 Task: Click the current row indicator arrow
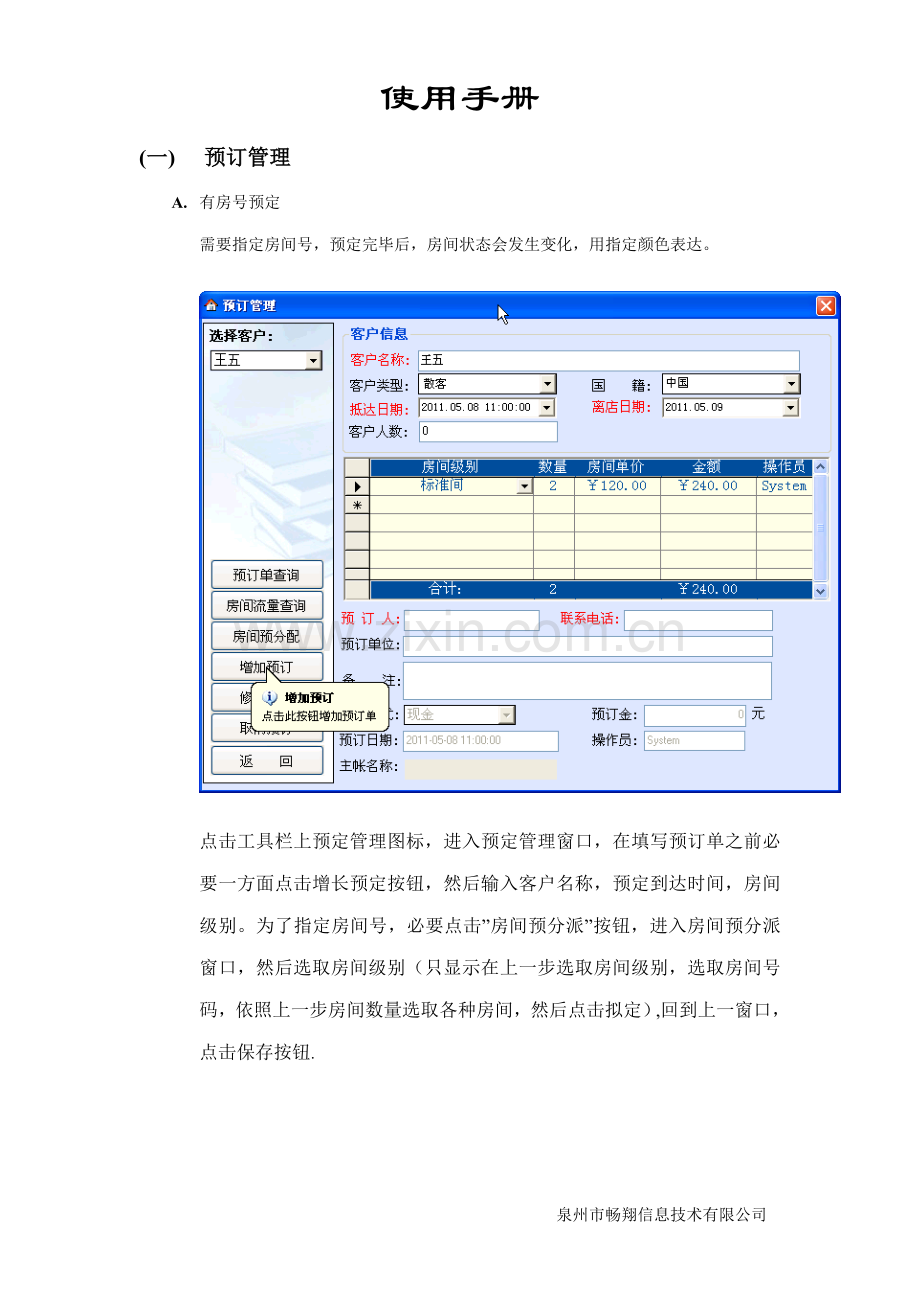coord(357,486)
